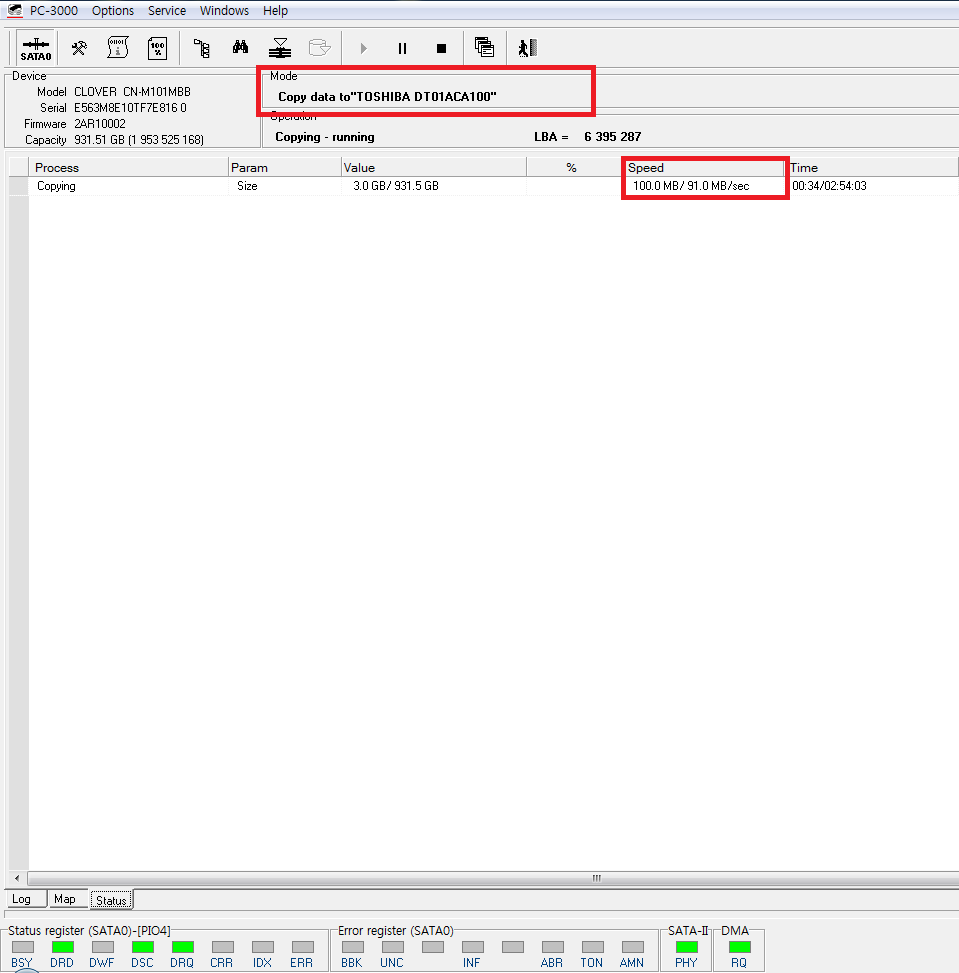
Task: Click the DSC status indicator
Action: pos(142,947)
